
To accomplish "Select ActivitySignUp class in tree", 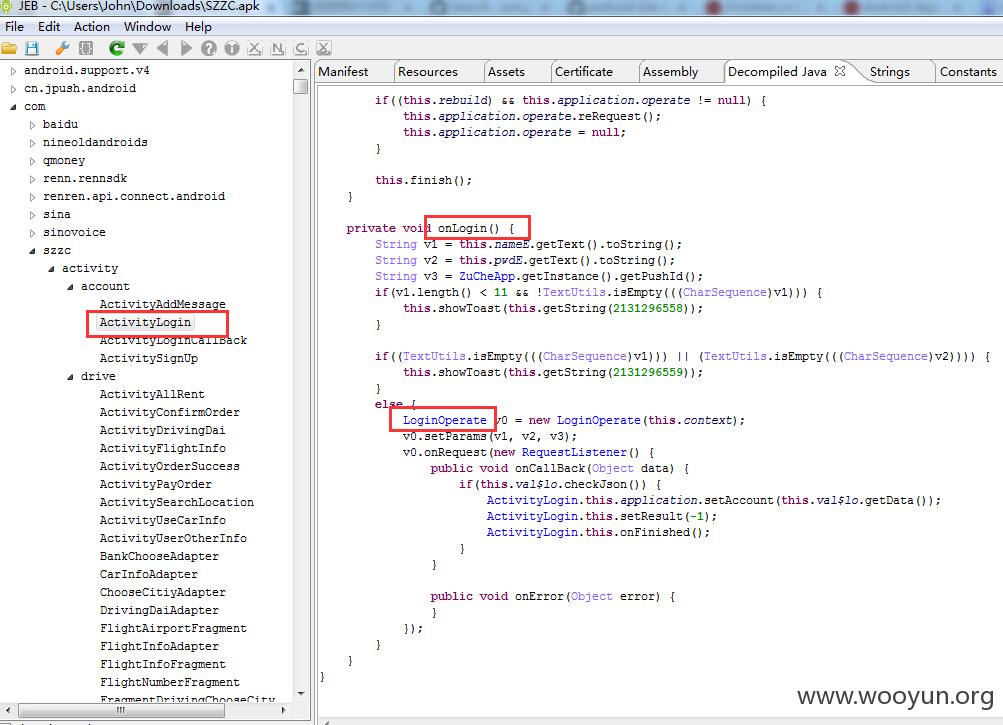I will coord(148,358).
